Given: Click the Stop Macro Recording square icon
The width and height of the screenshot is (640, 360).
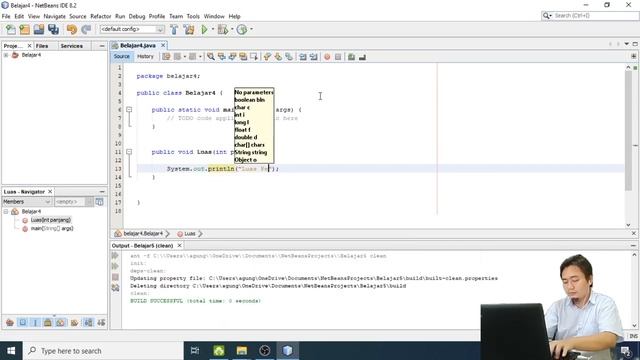Looking at the screenshot, I should pos(338,57).
